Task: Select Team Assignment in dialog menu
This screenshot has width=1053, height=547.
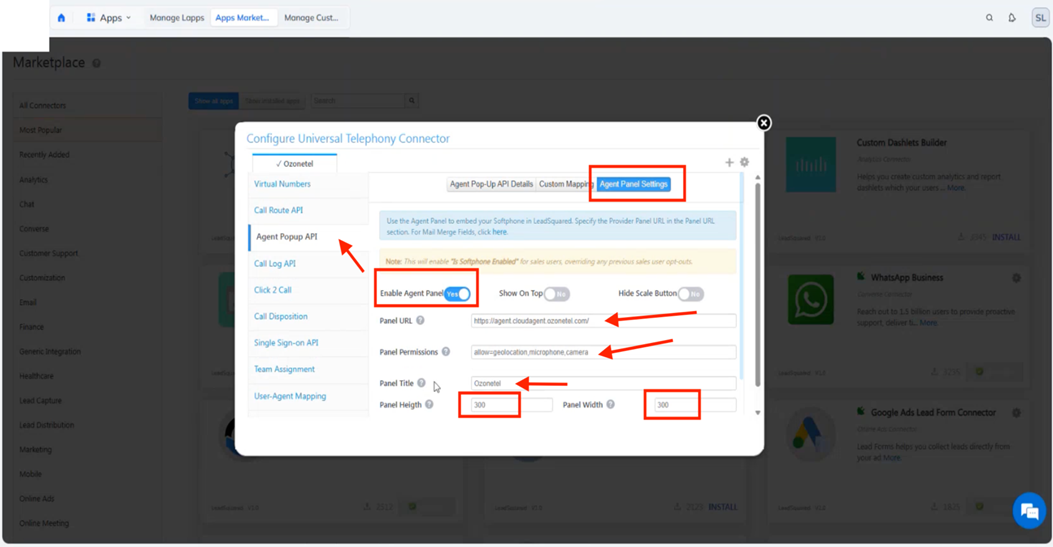Action: pyautogui.click(x=284, y=369)
